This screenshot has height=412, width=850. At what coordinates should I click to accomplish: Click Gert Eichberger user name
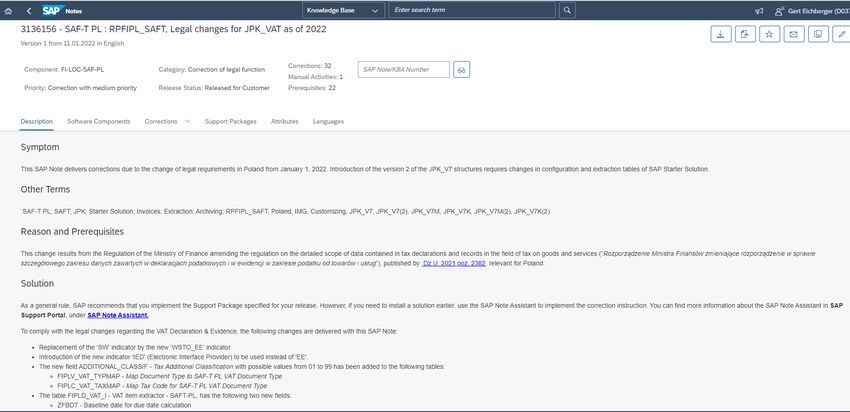pos(817,10)
